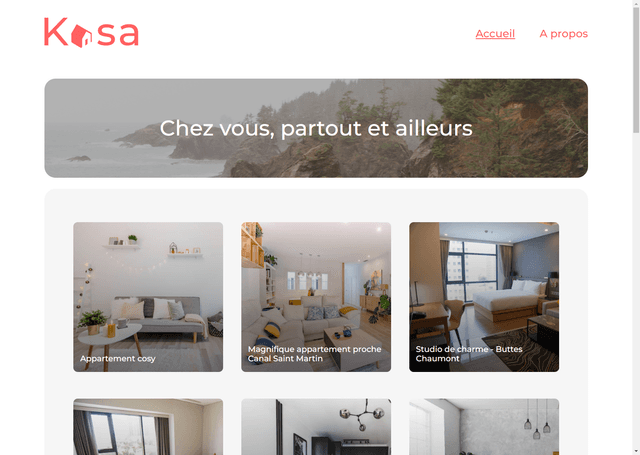Click the house icon inside the Kasa logo
The image size is (640, 455).
82,36
